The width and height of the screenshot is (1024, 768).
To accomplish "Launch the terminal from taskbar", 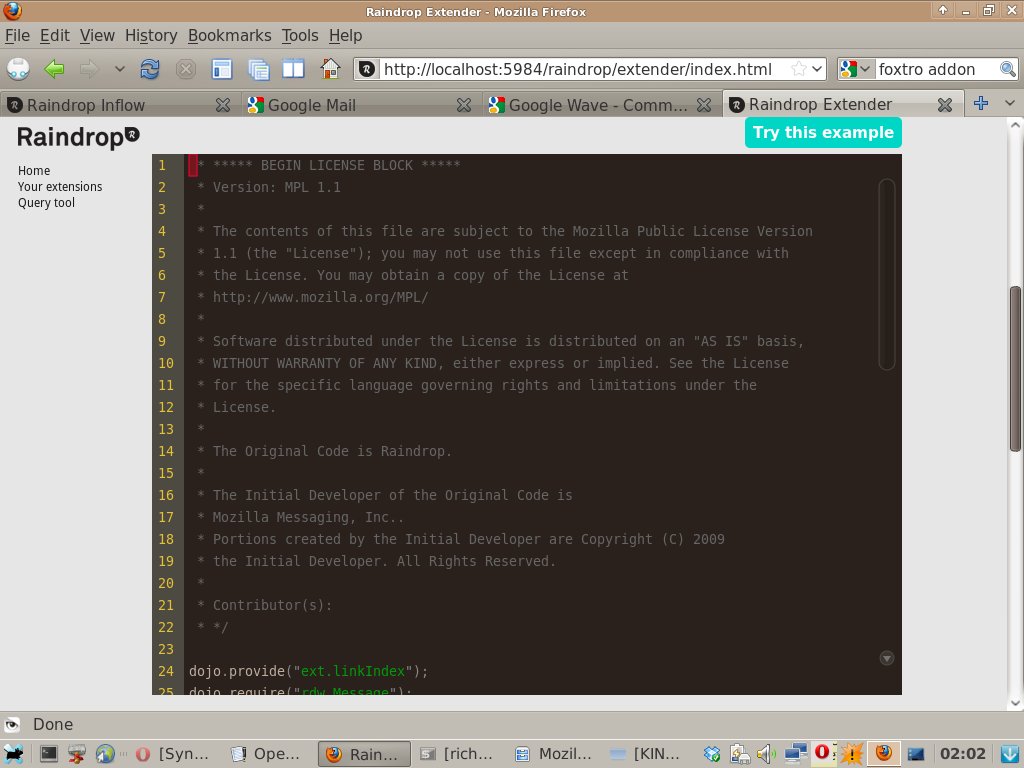I will point(49,754).
